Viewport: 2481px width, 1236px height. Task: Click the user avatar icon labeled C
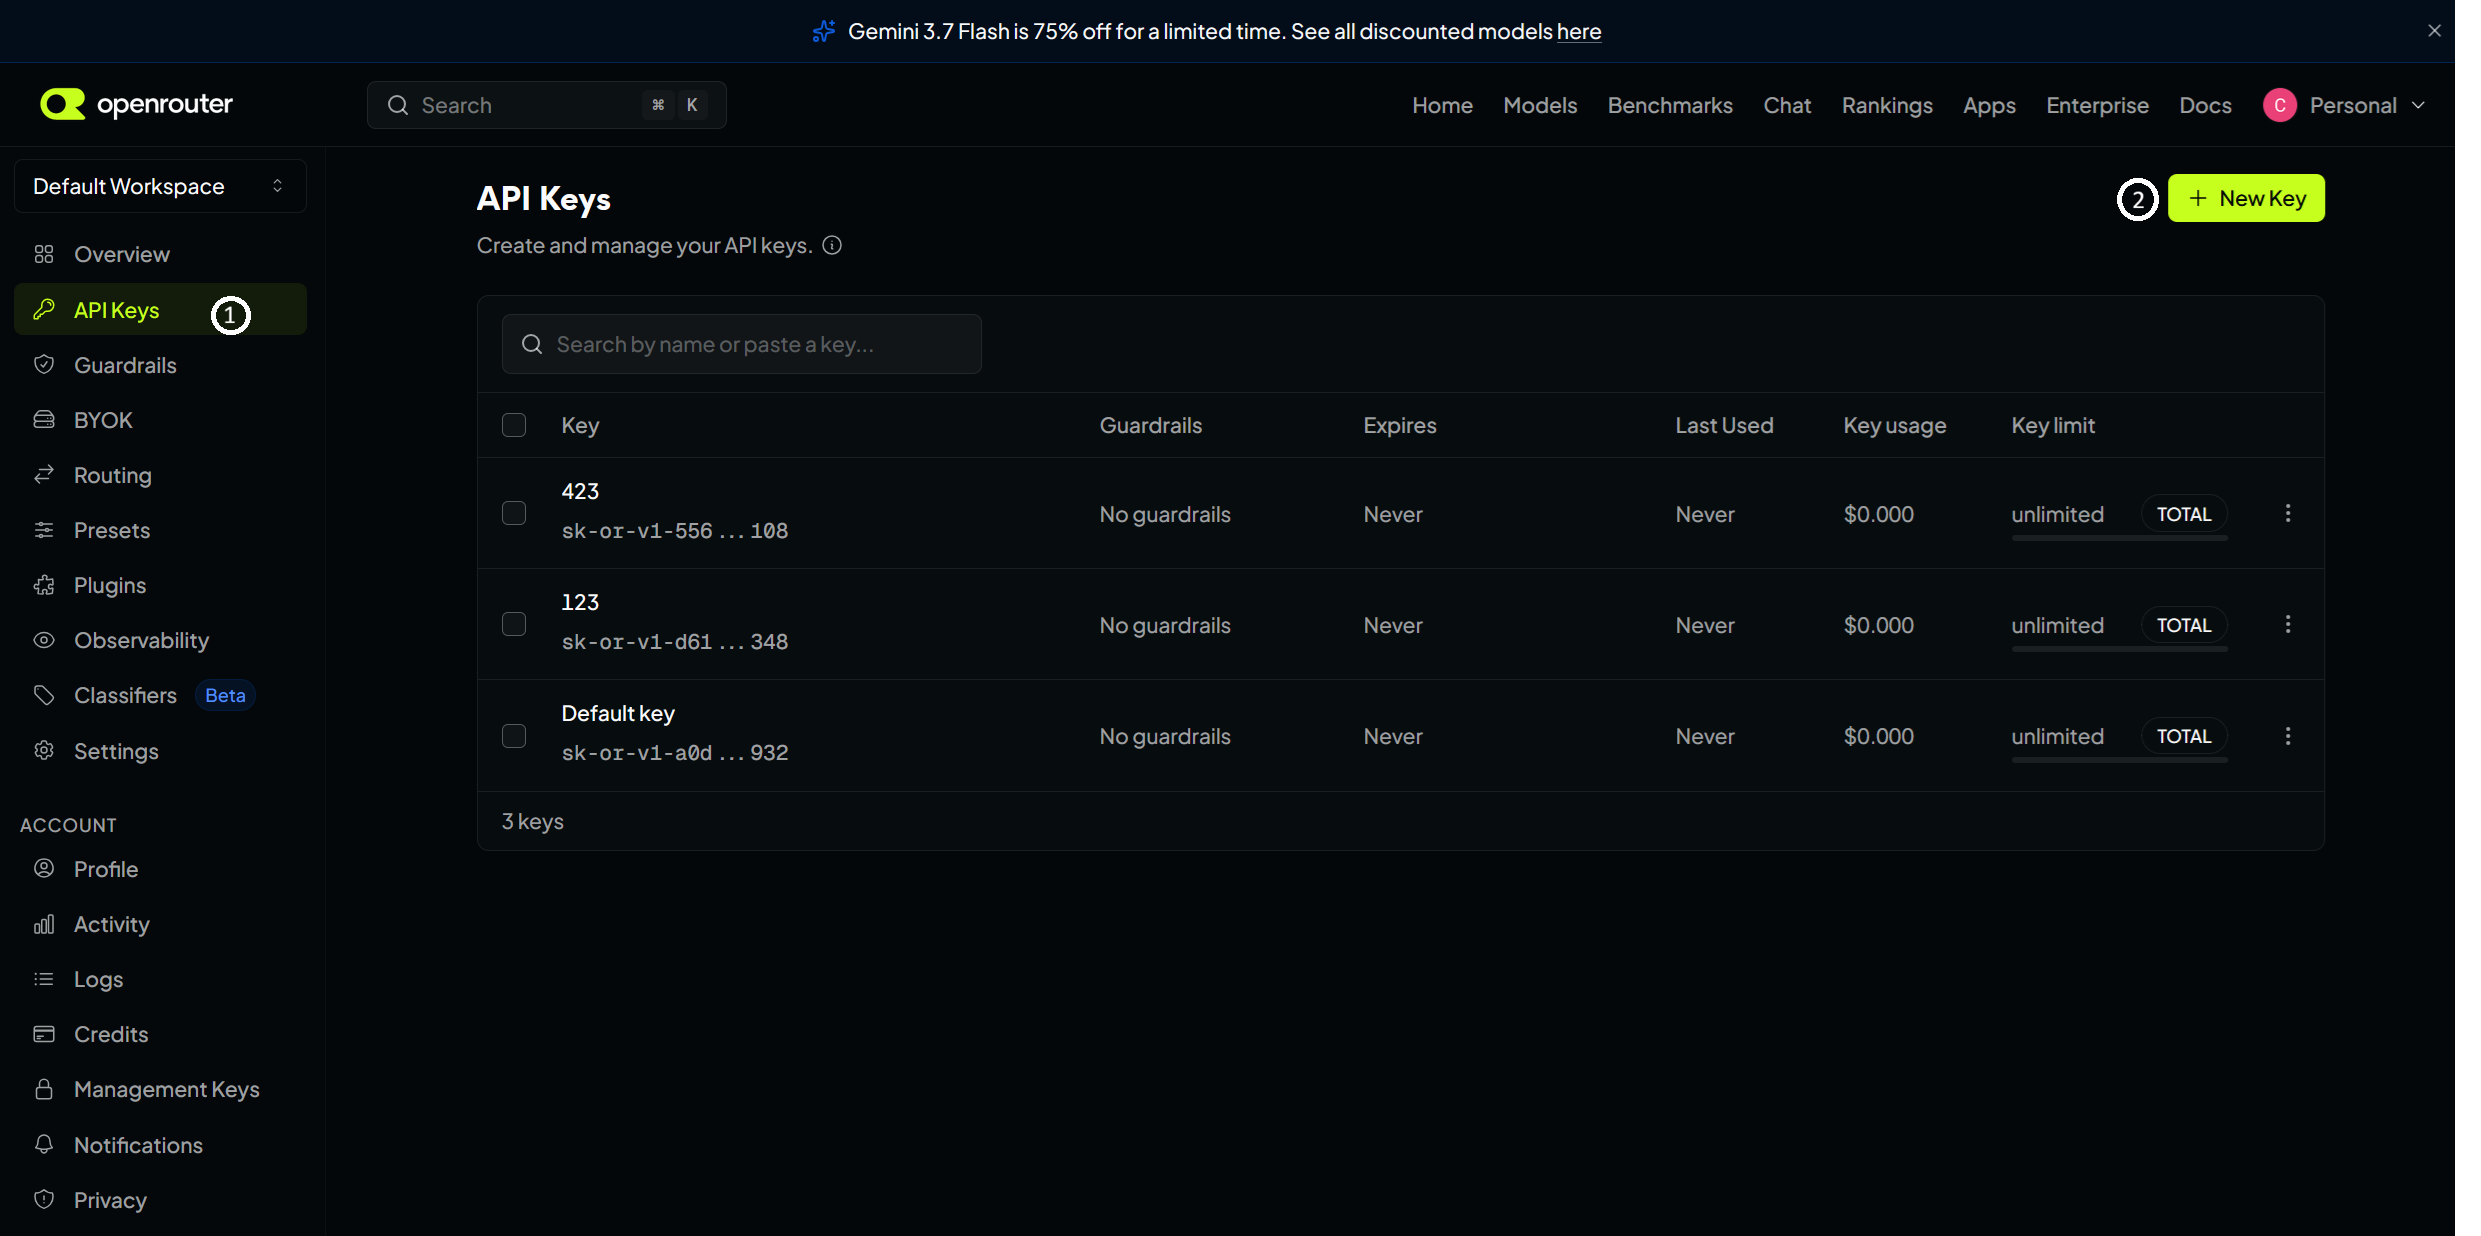[x=2279, y=105]
